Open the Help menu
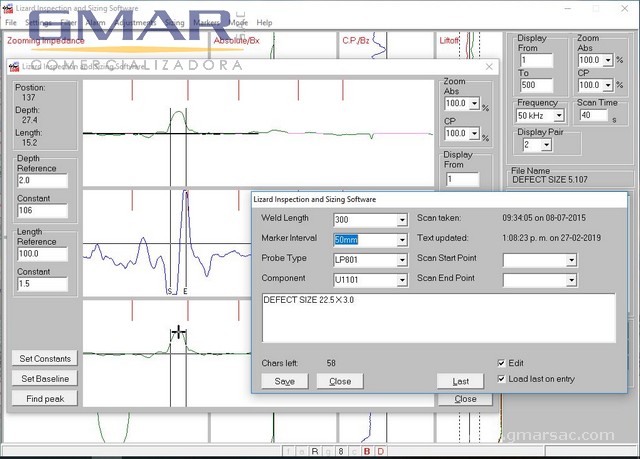Viewport: 640px width, 459px height. pyautogui.click(x=264, y=22)
